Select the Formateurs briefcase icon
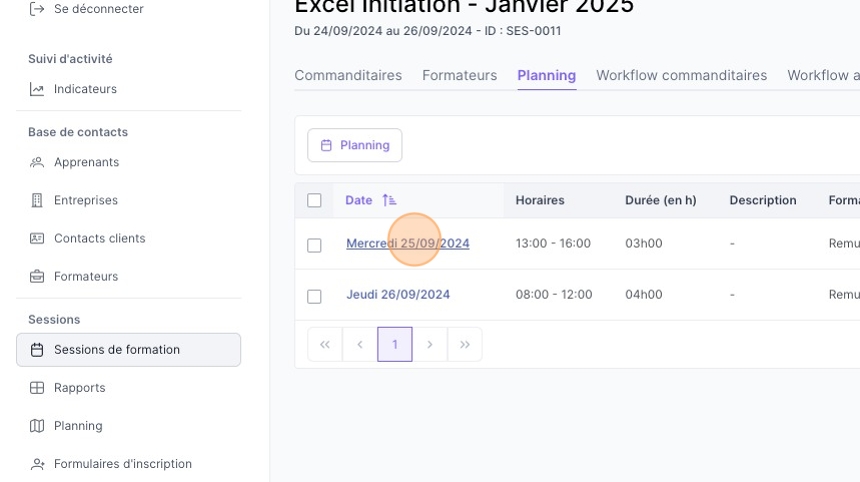 point(37,276)
